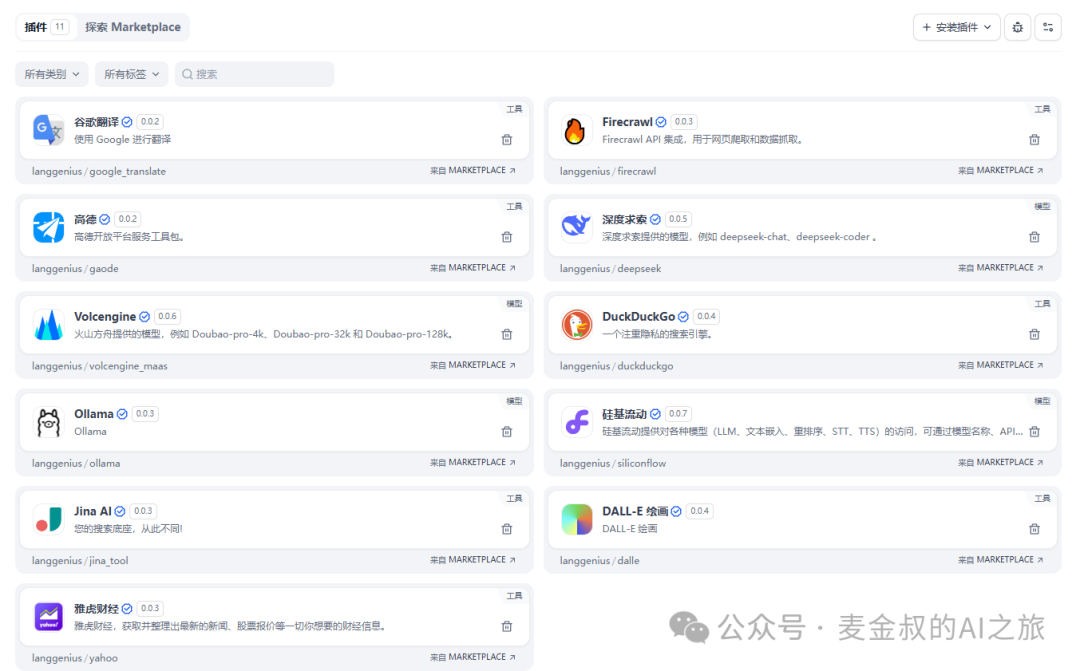This screenshot has height=671, width=1080.
Task: Select the DuckDuckGo plugin title
Action: pos(638,316)
